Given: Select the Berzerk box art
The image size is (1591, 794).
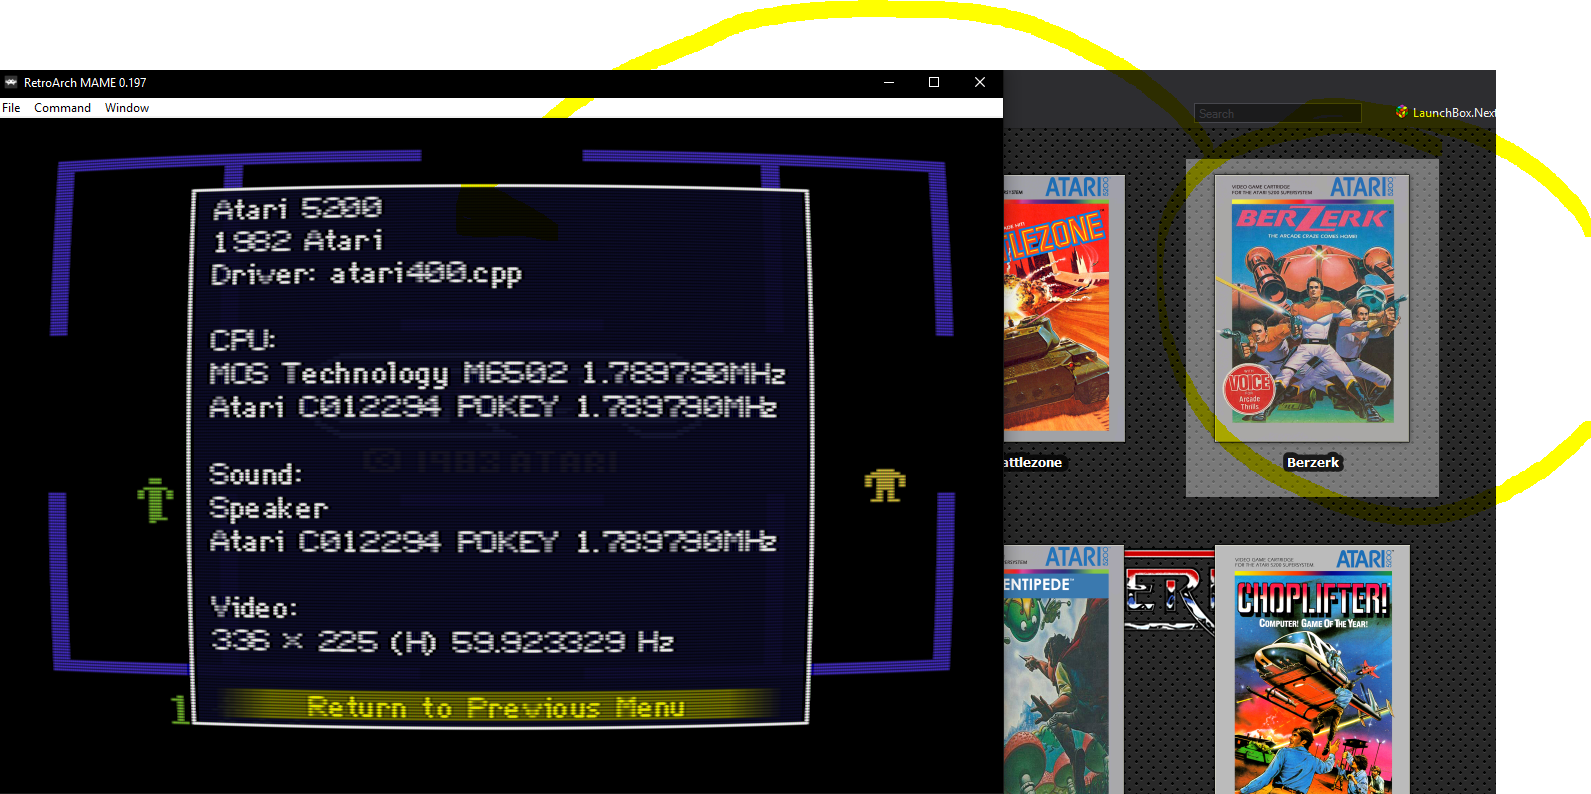Looking at the screenshot, I should point(1311,308).
